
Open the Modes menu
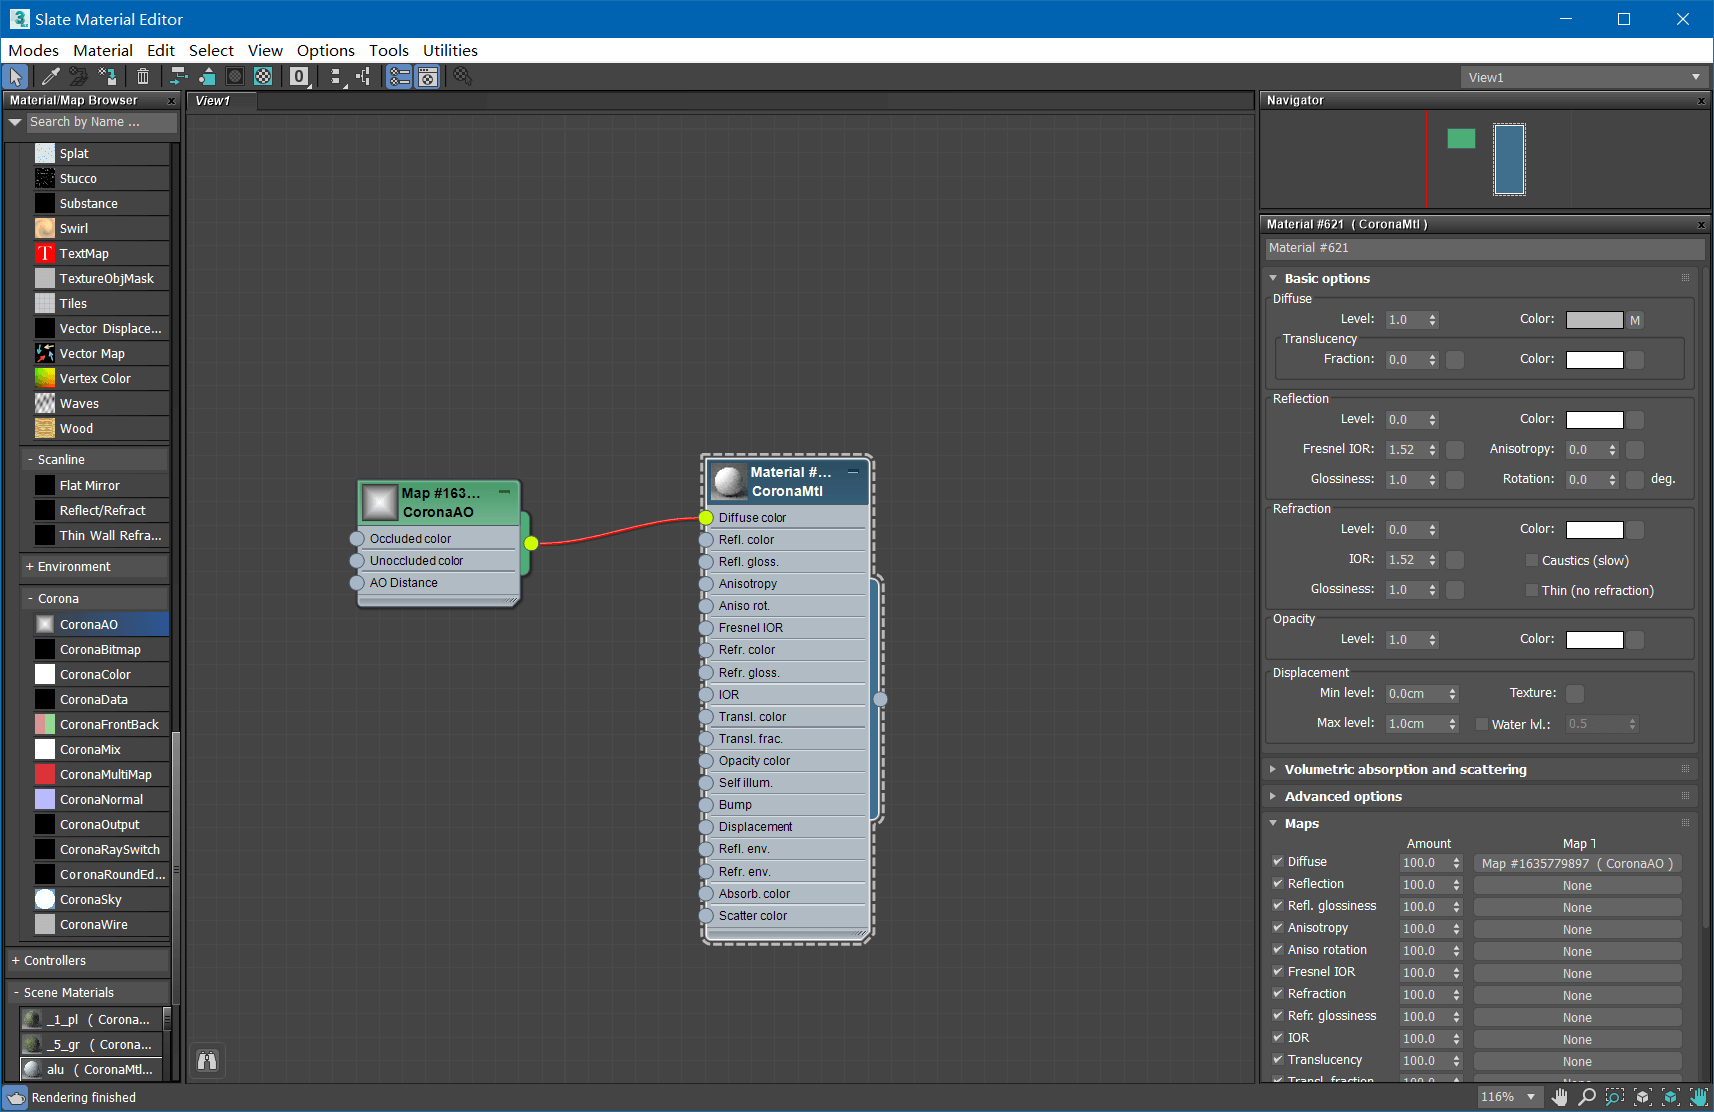point(34,50)
